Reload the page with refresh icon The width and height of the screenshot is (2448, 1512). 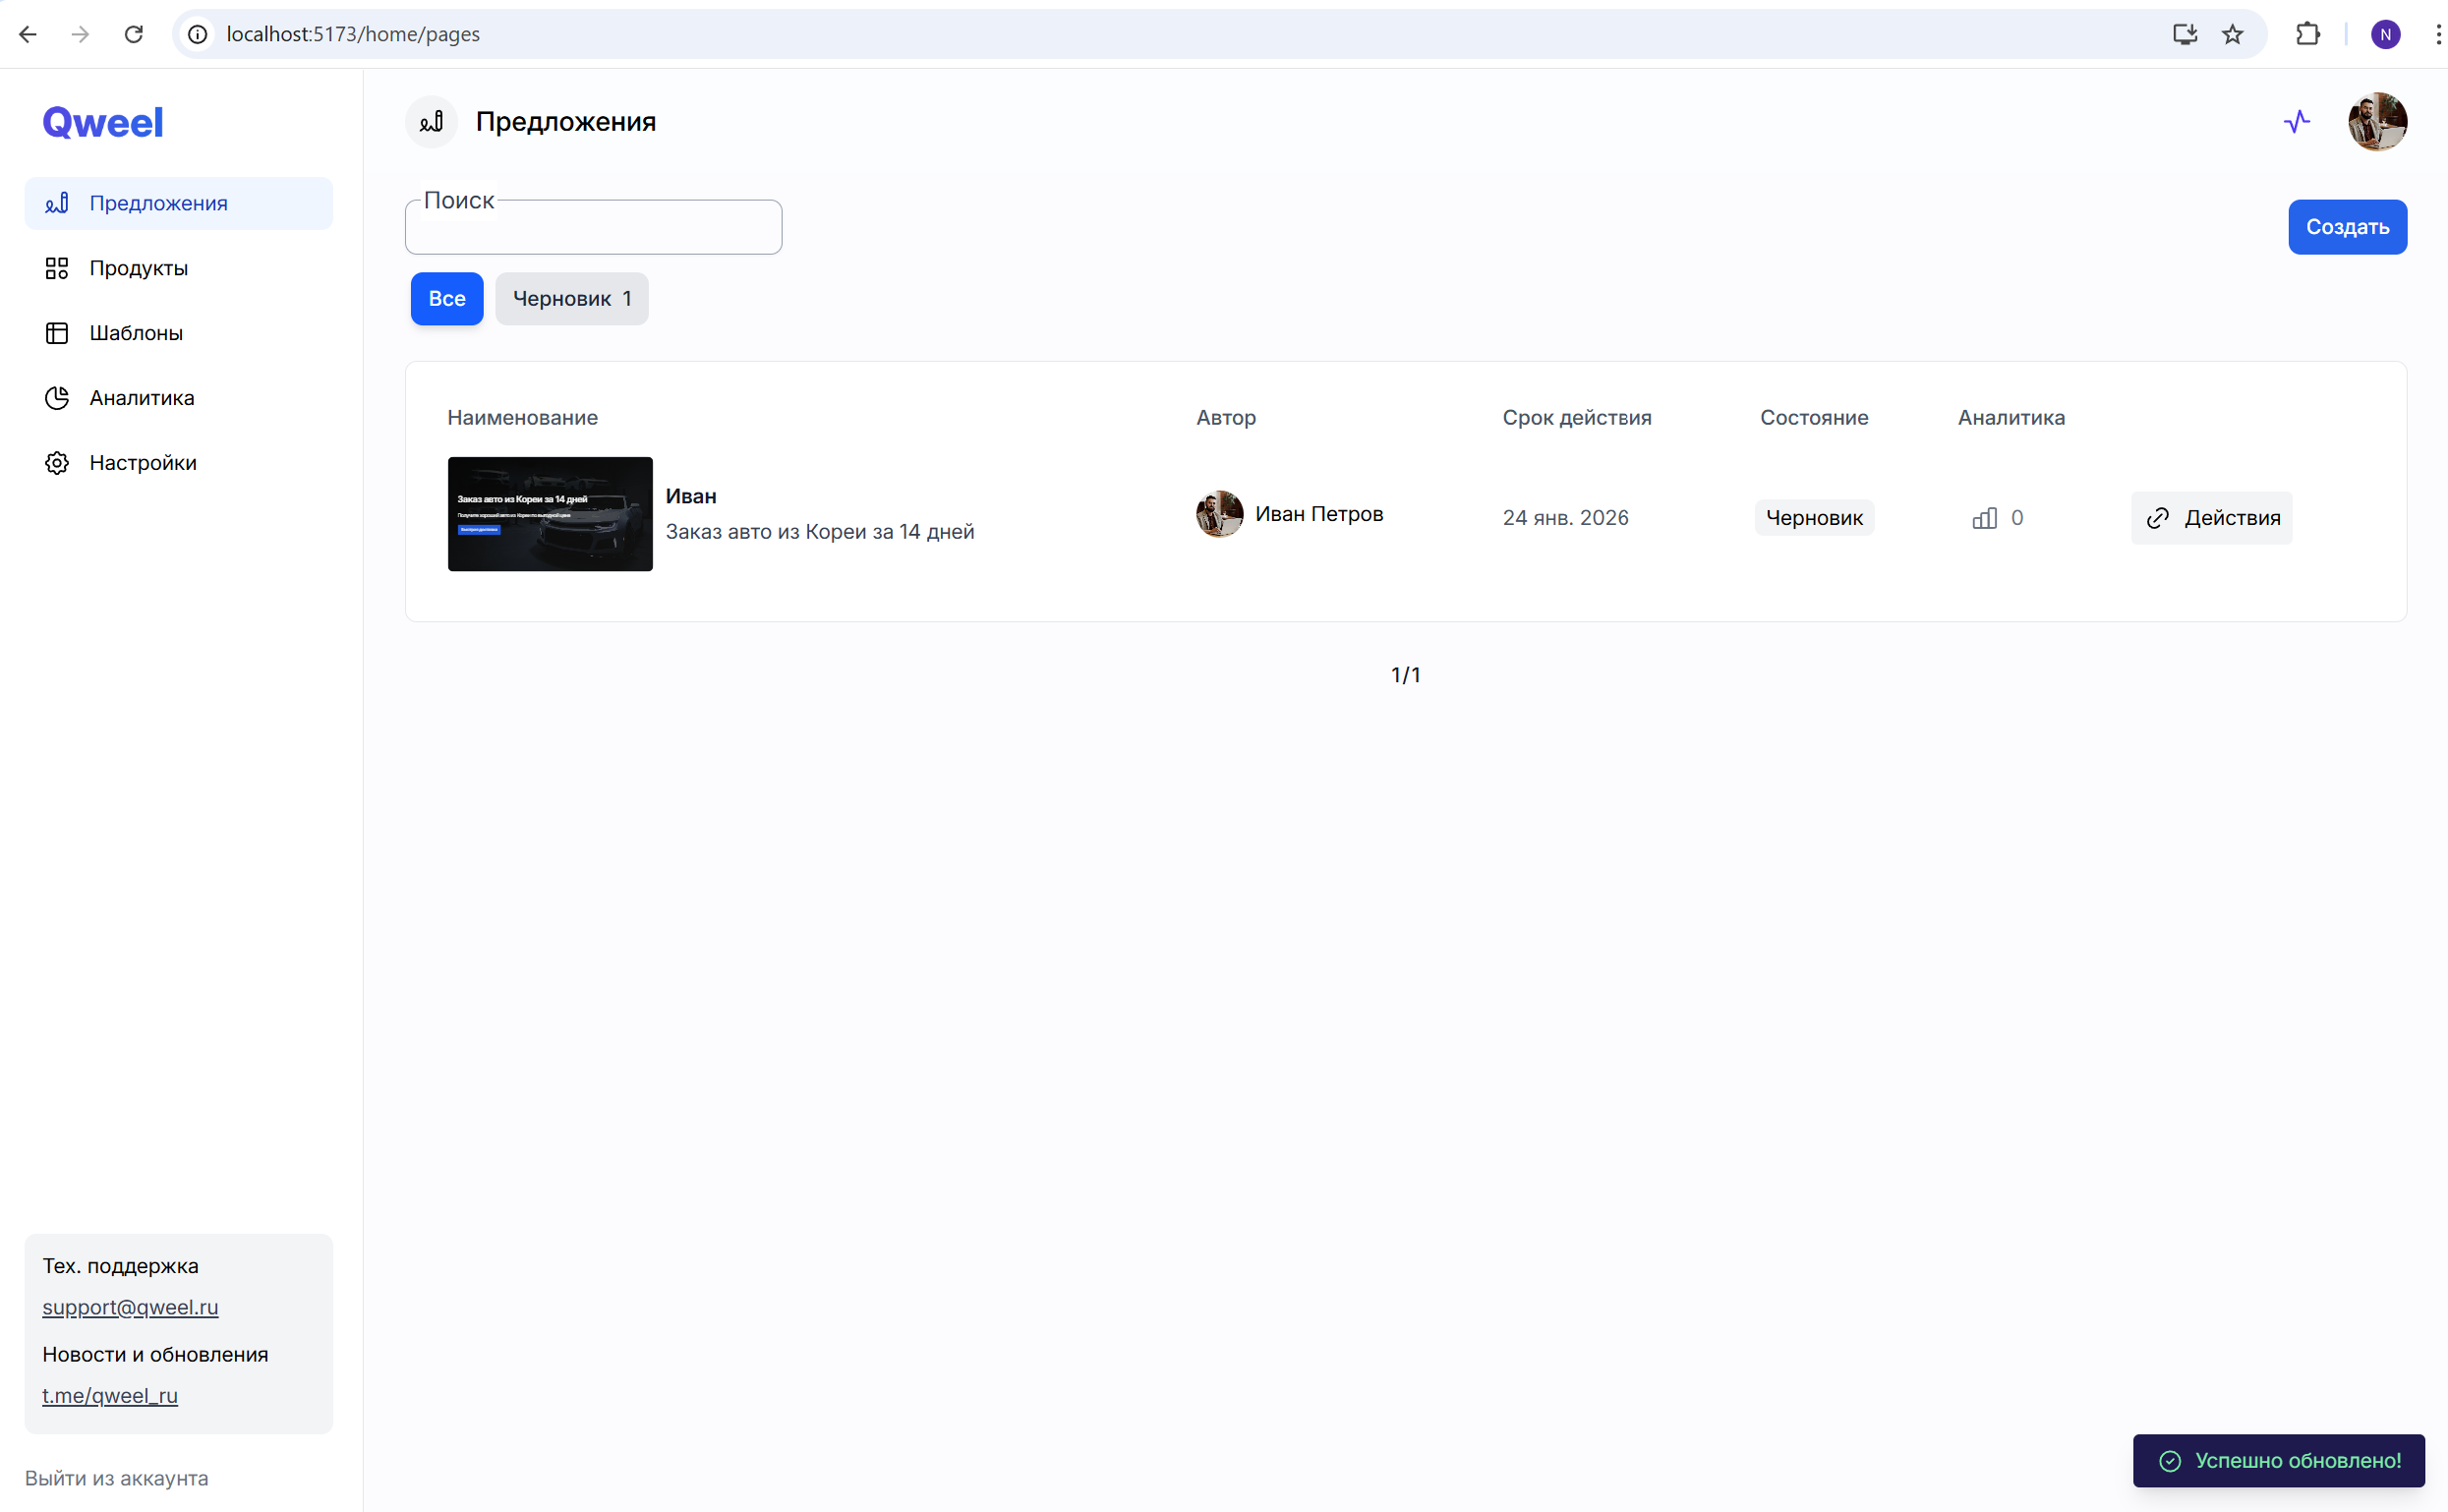(x=133, y=34)
